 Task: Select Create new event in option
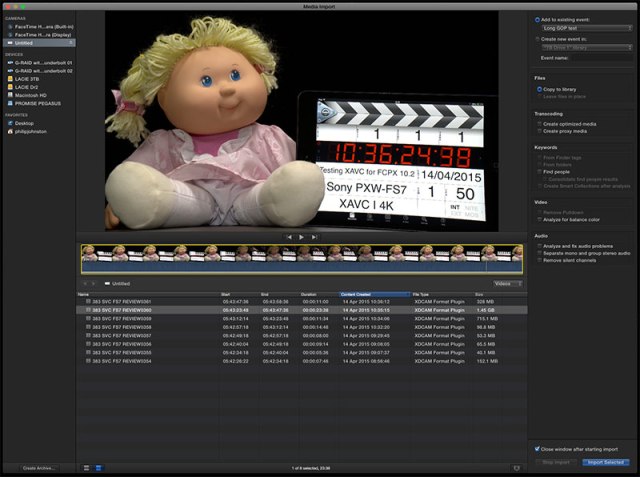(537, 39)
